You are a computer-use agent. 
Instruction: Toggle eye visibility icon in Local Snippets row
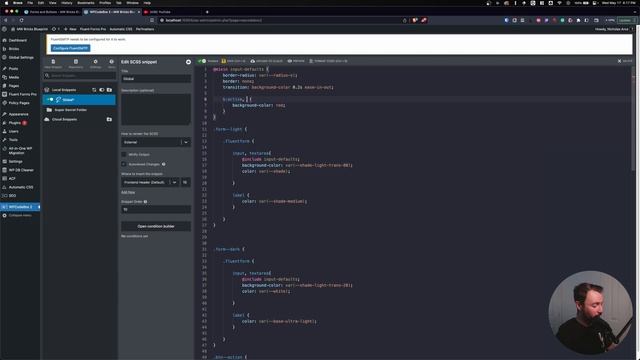pos(102,90)
